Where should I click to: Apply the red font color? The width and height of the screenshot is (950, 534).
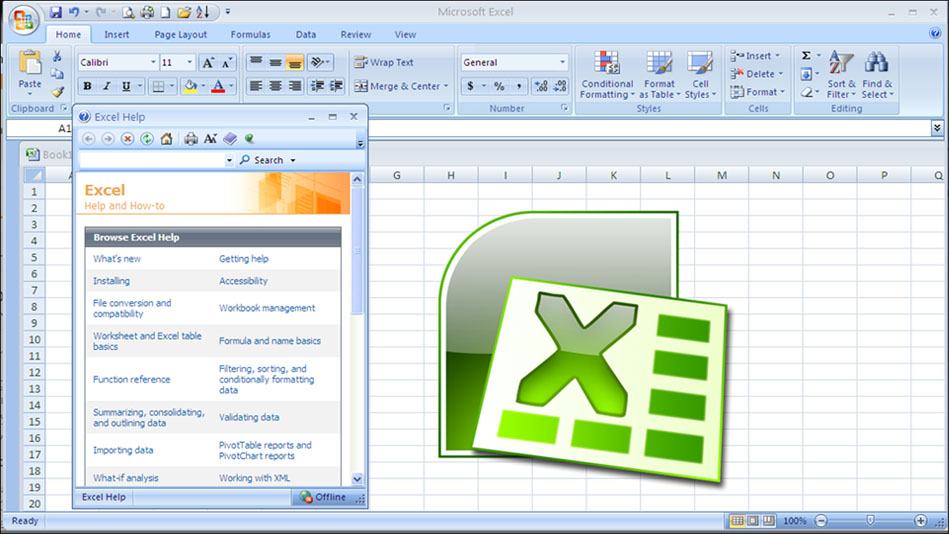click(x=218, y=86)
